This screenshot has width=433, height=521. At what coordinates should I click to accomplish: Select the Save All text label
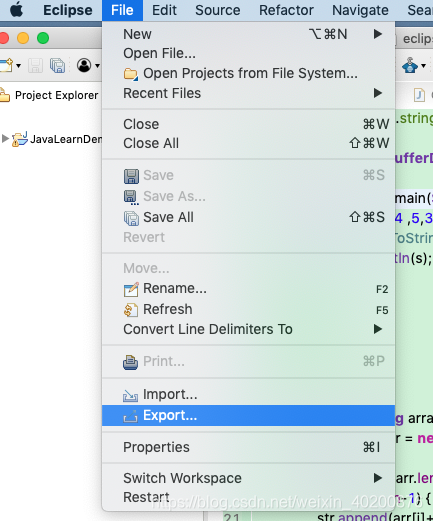168,218
